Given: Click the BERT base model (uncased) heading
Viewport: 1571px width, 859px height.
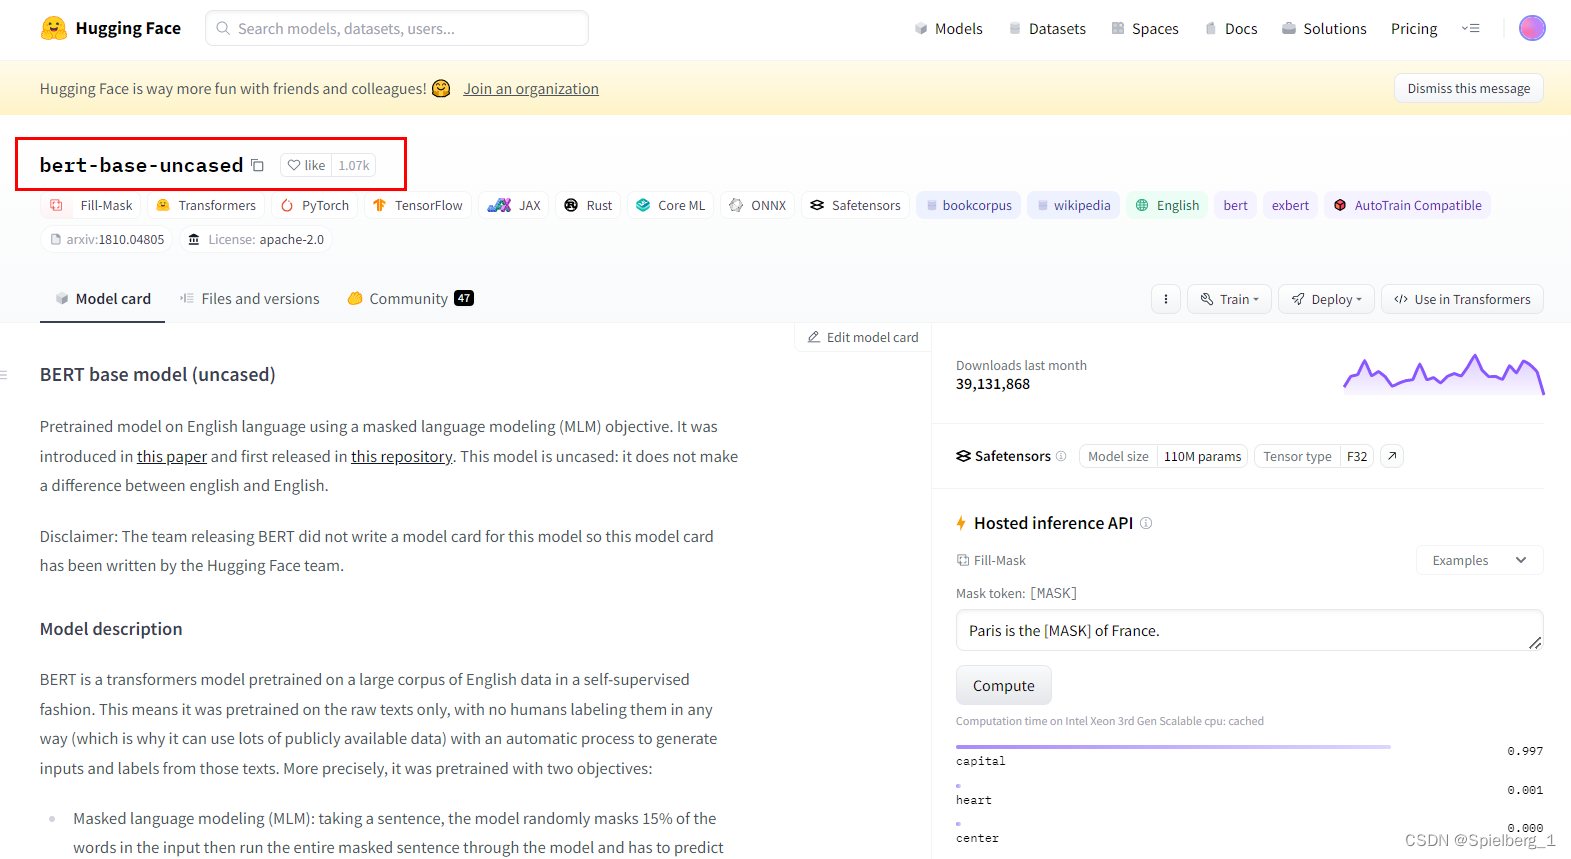Looking at the screenshot, I should pos(157,375).
